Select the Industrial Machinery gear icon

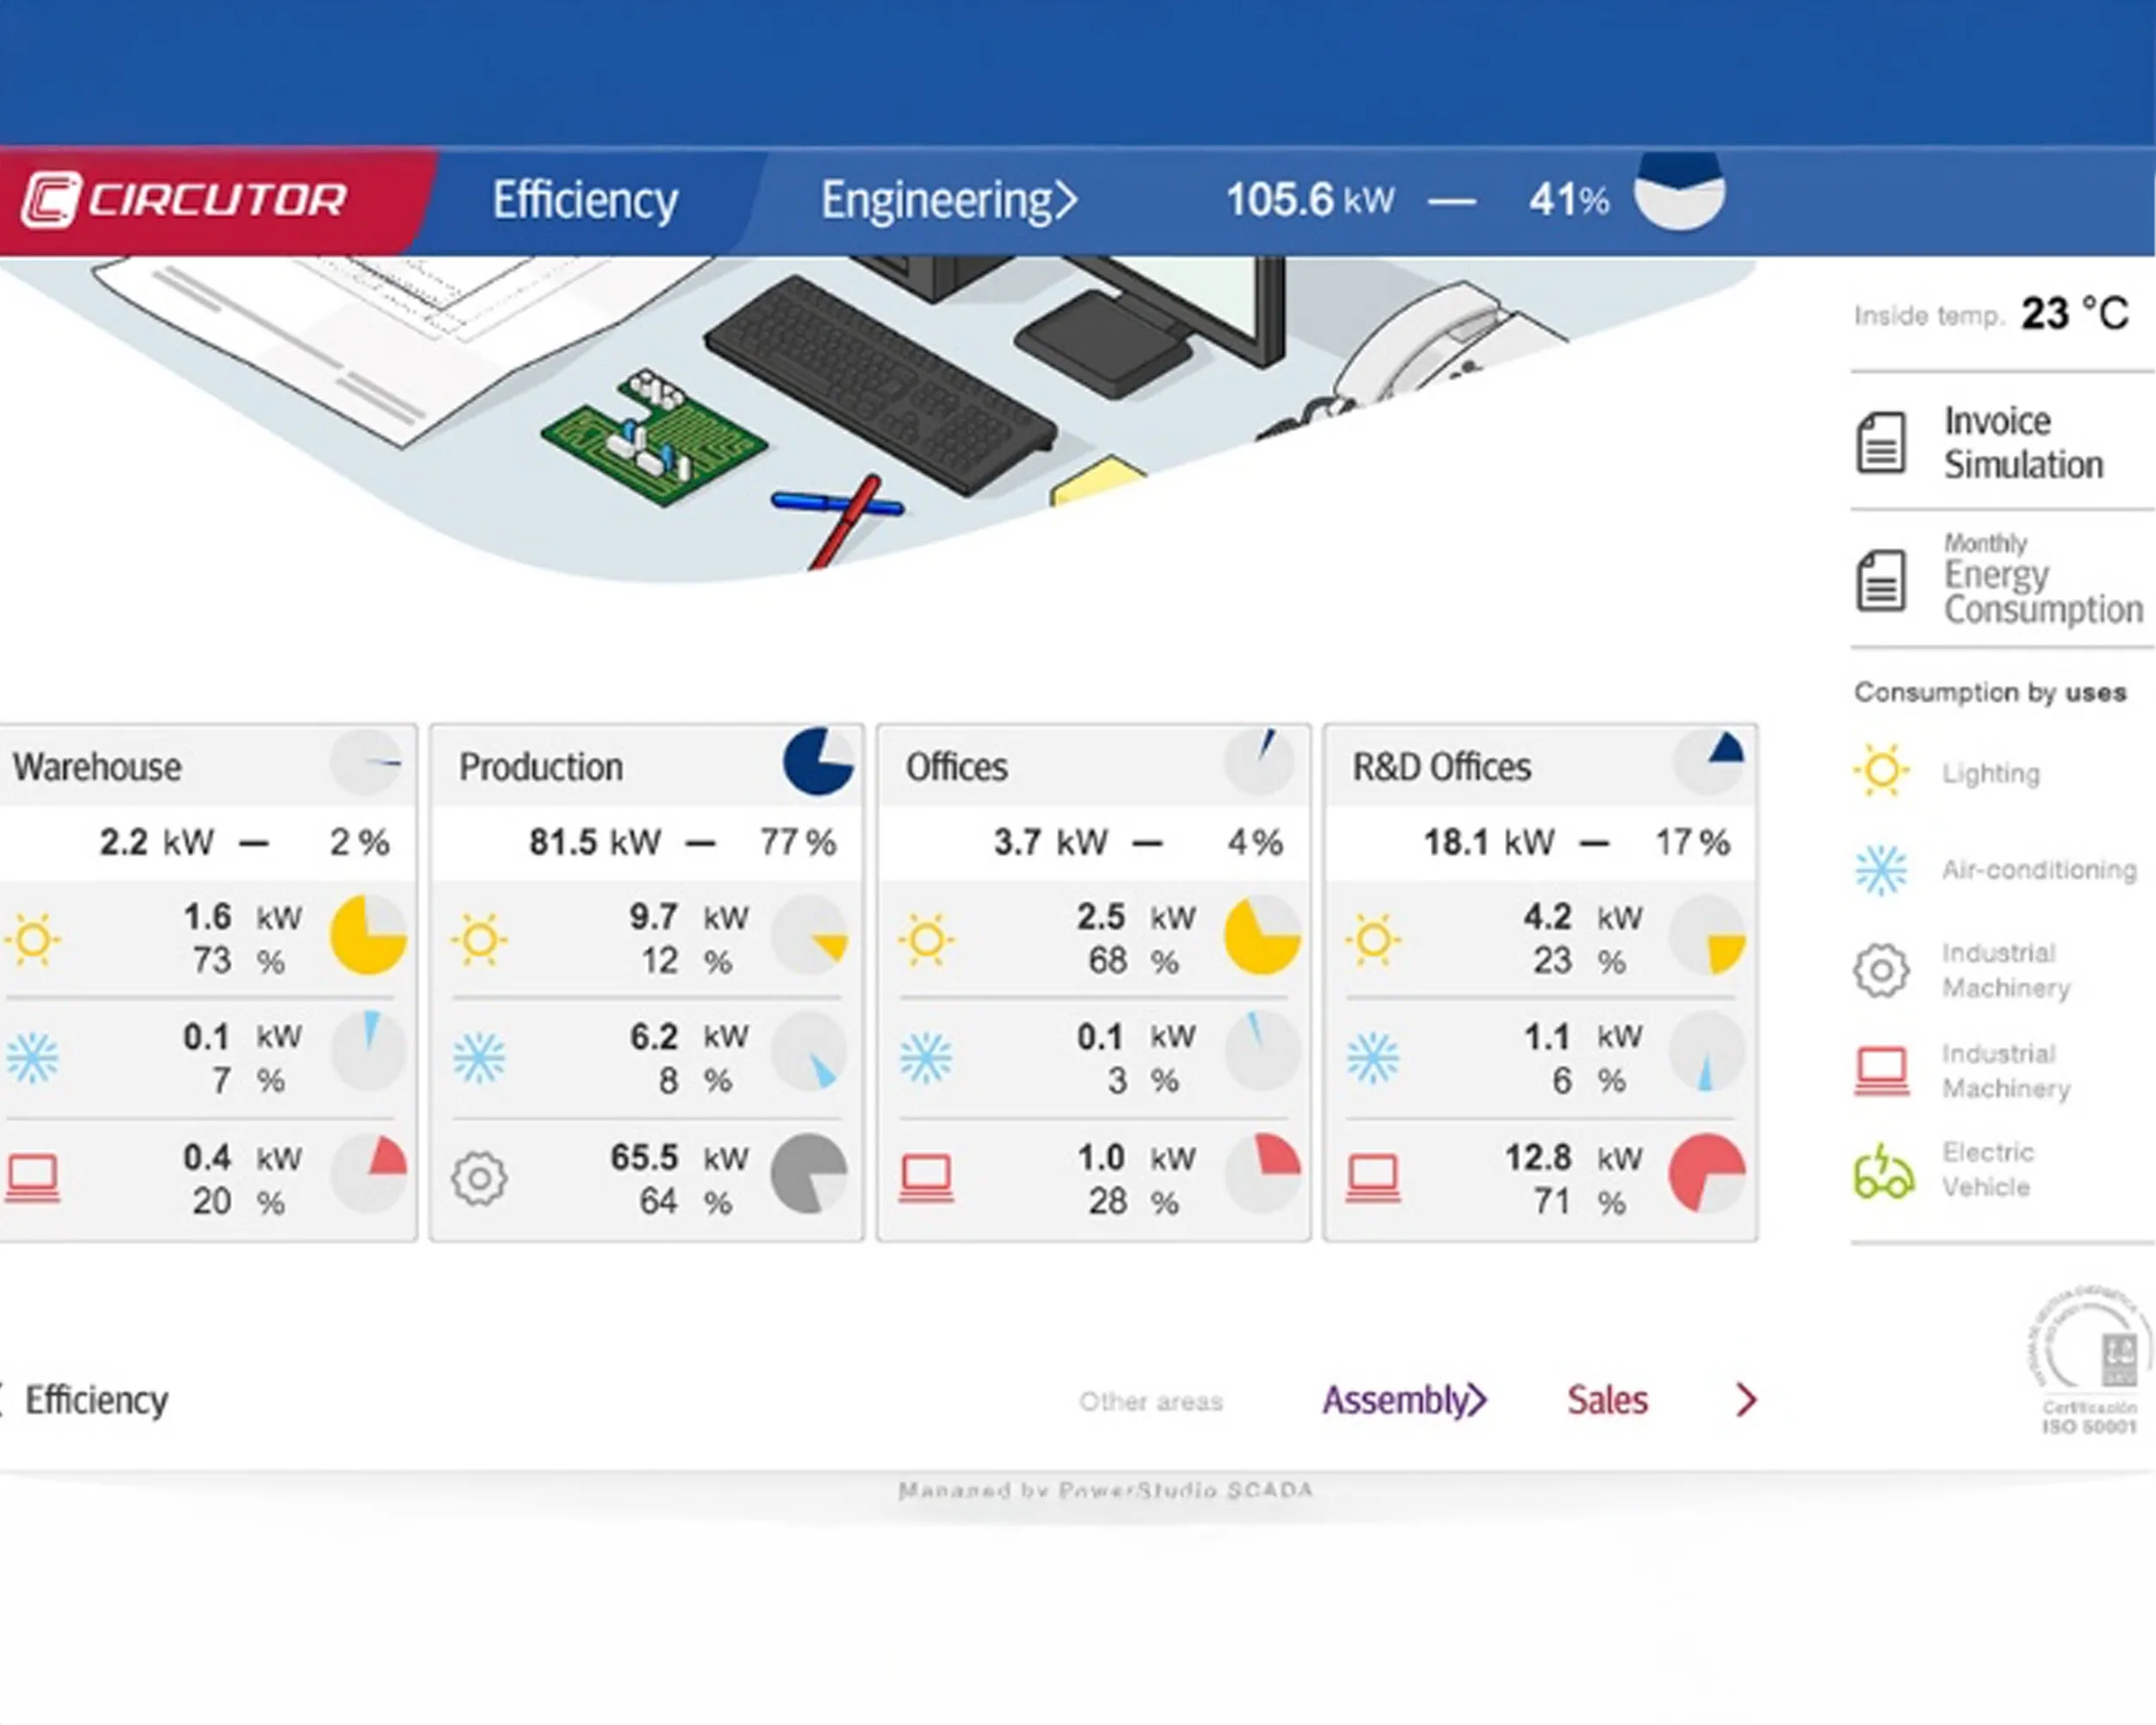click(1882, 969)
